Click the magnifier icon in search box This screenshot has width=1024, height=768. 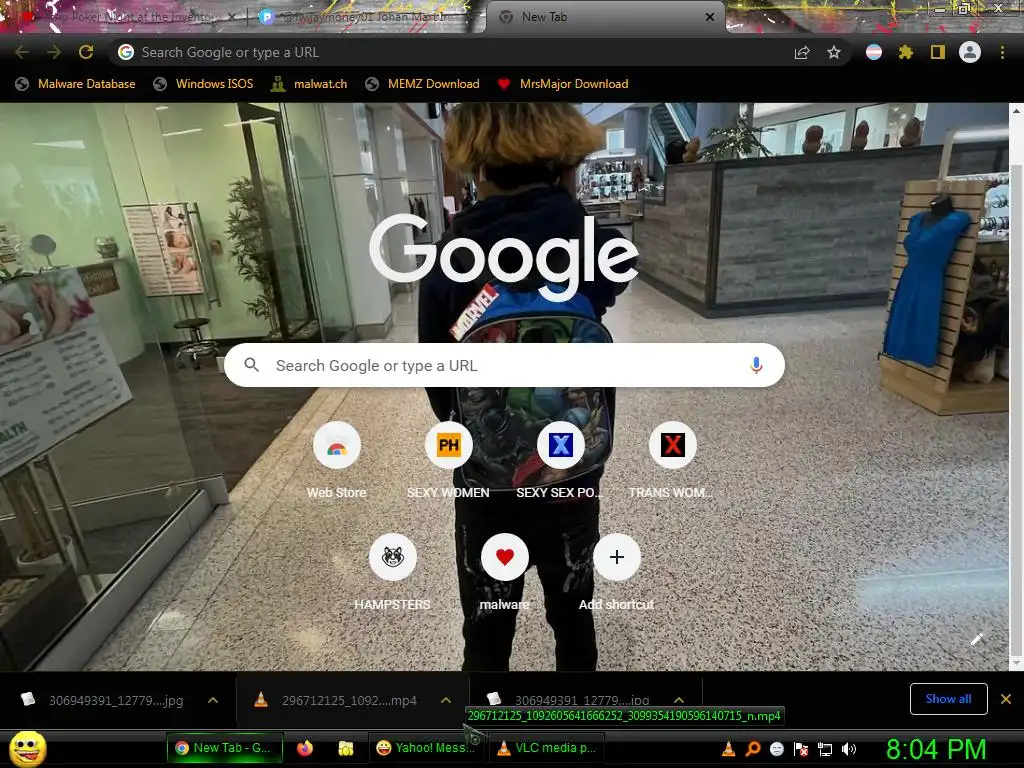point(251,365)
